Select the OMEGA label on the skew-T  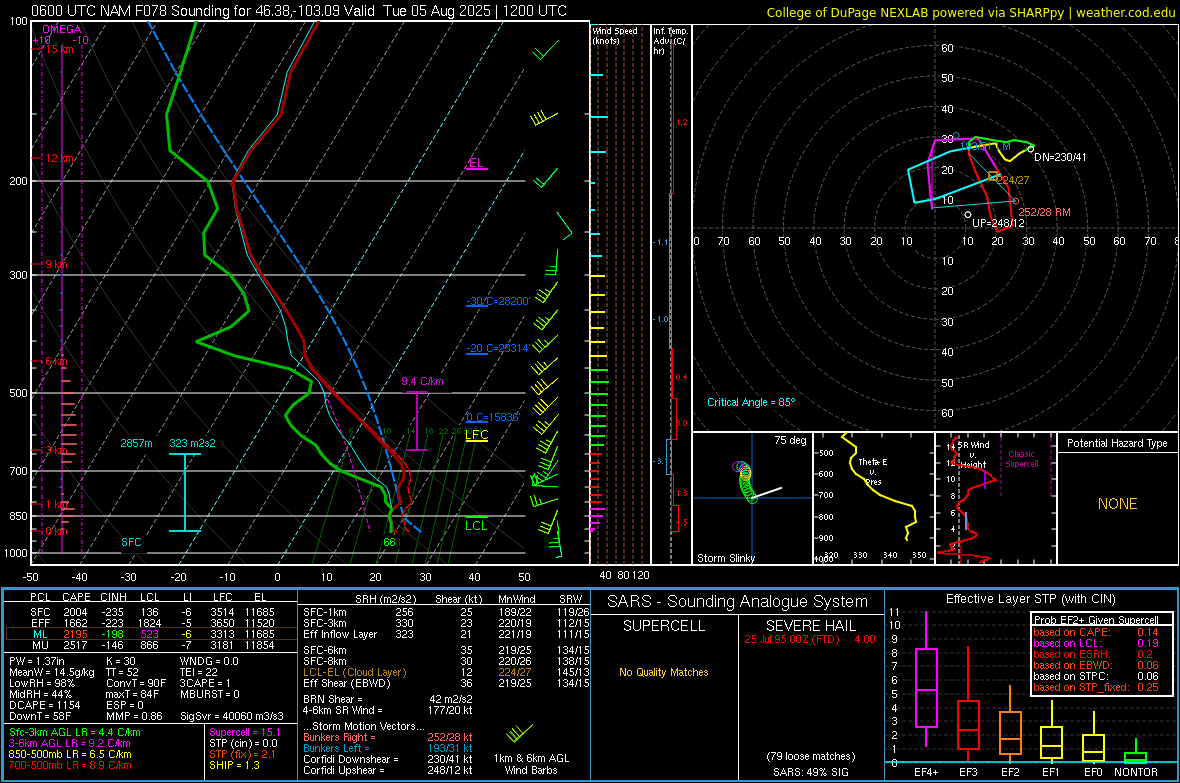(x=62, y=29)
